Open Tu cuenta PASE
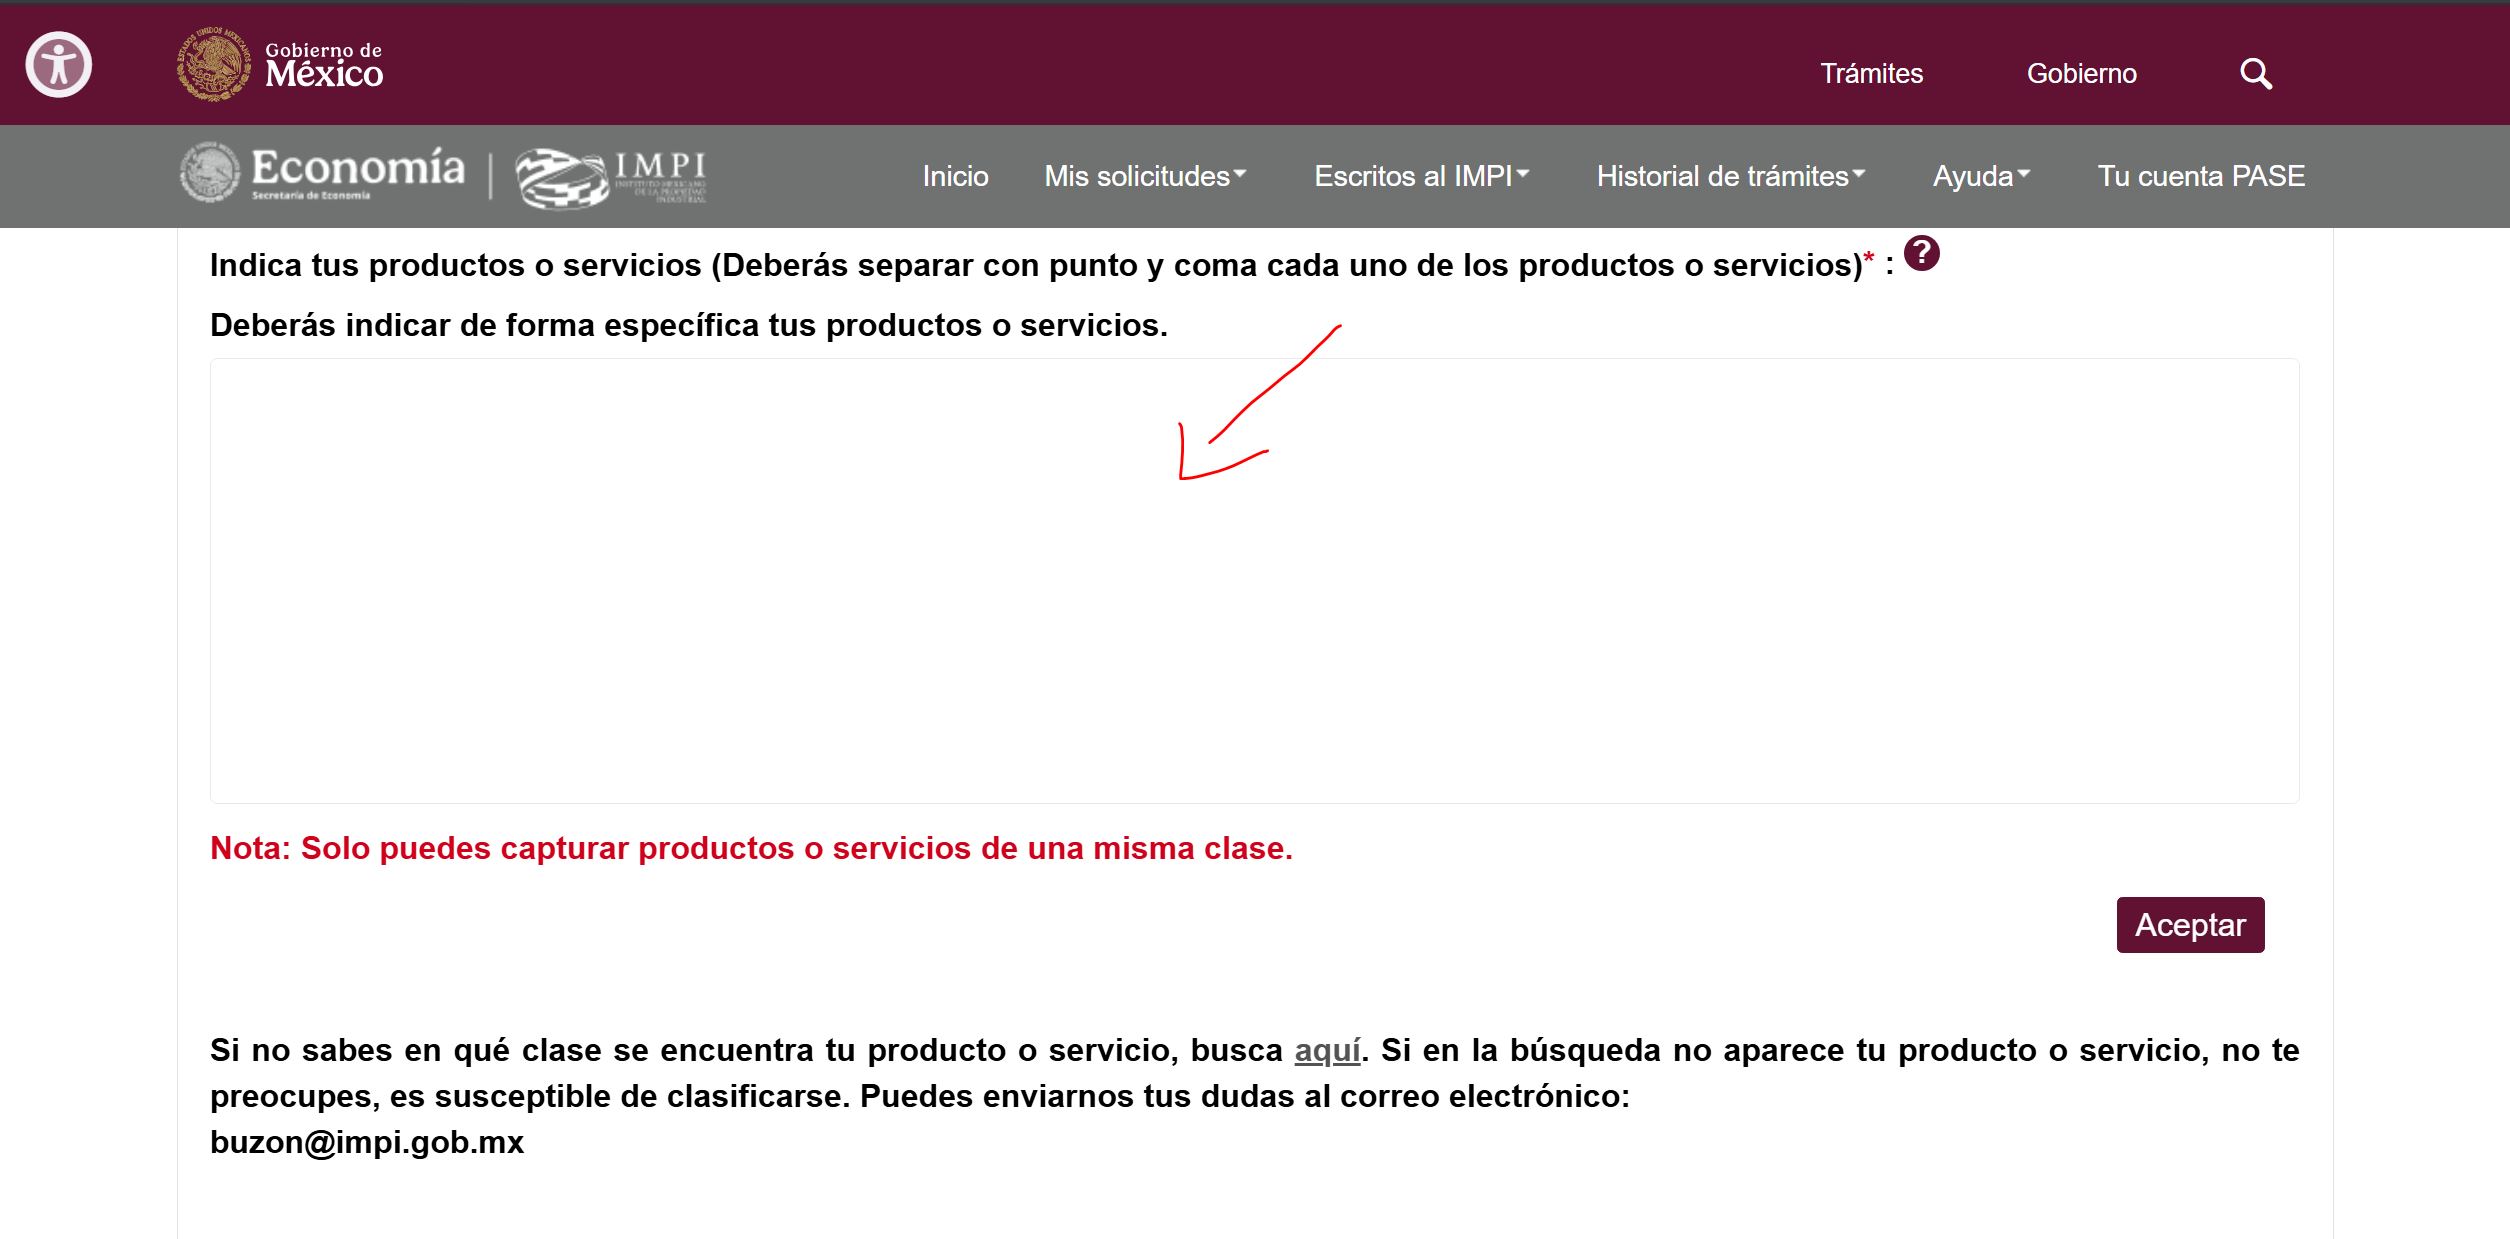The image size is (2510, 1239). point(2201,176)
